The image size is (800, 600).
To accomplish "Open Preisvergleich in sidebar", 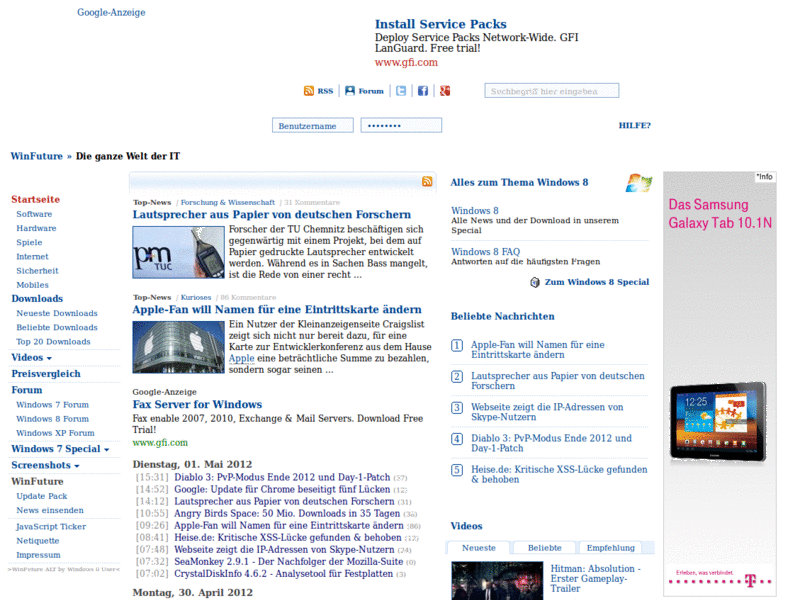I will point(46,373).
